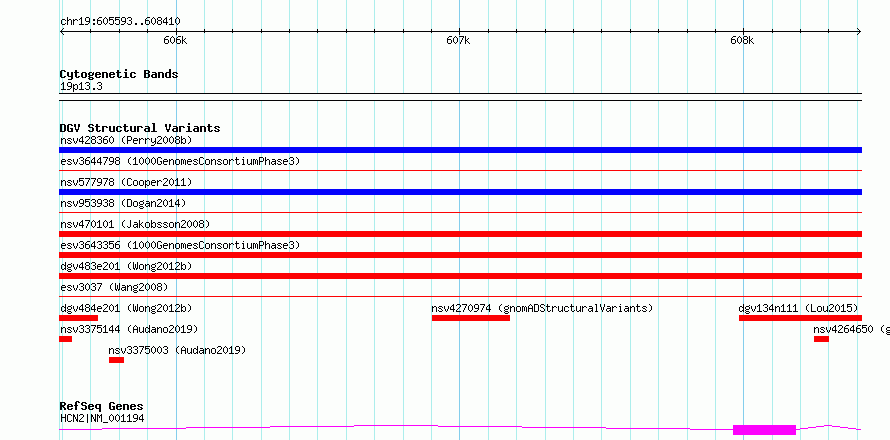
Task: Open the esv3037 (Wang2008) label
Action: click(114, 287)
